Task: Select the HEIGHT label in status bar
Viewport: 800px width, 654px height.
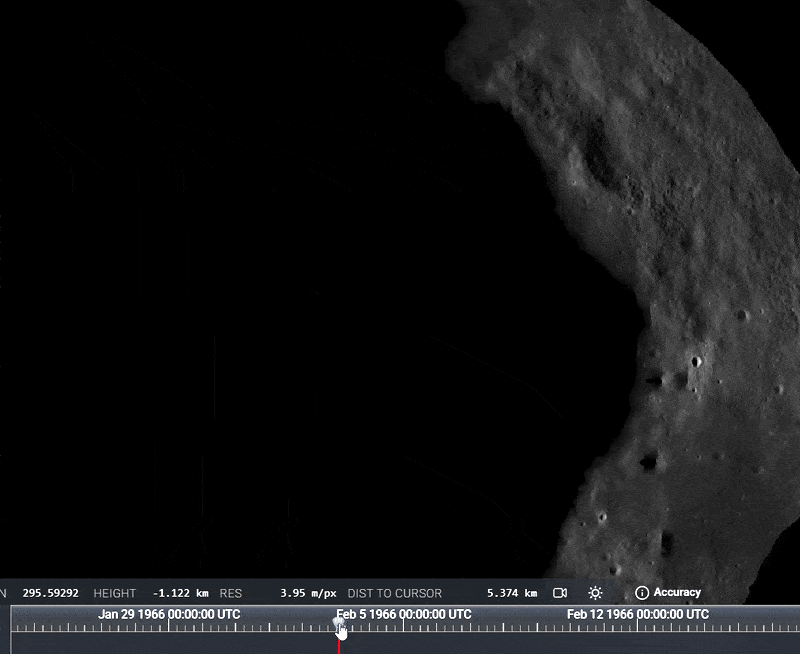Action: (x=115, y=593)
